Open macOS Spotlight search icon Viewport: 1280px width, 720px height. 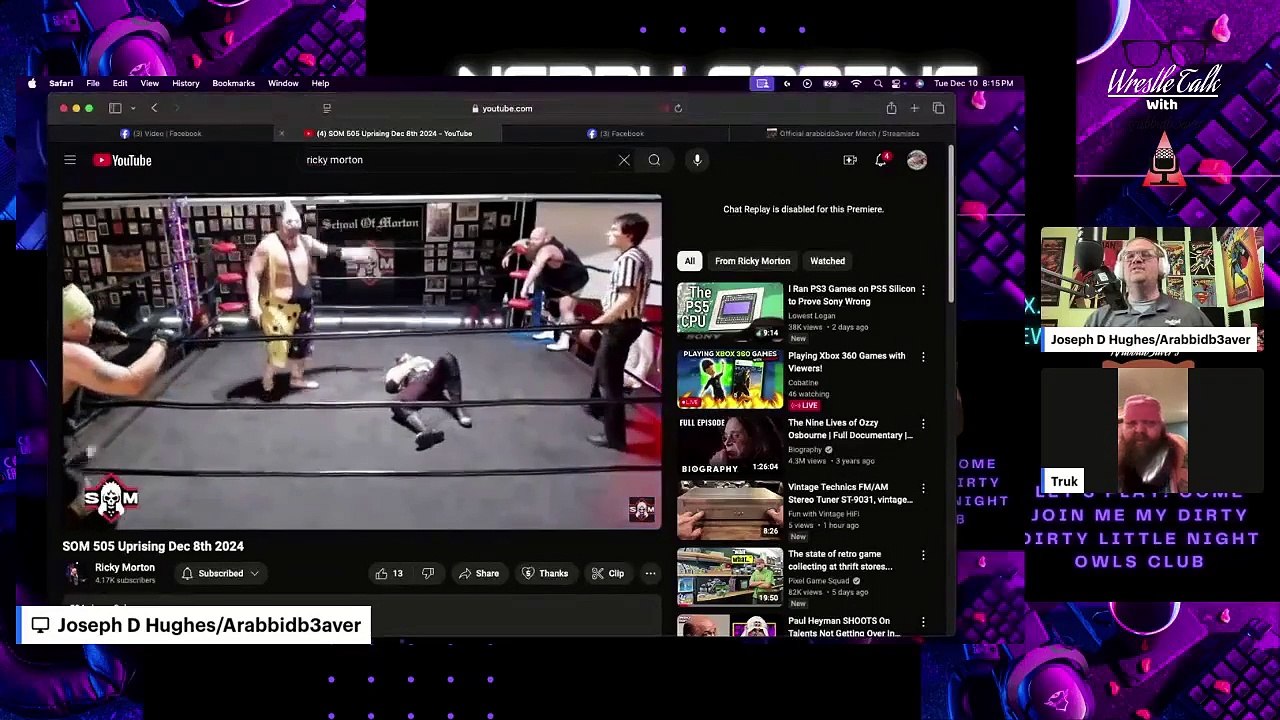coord(878,83)
